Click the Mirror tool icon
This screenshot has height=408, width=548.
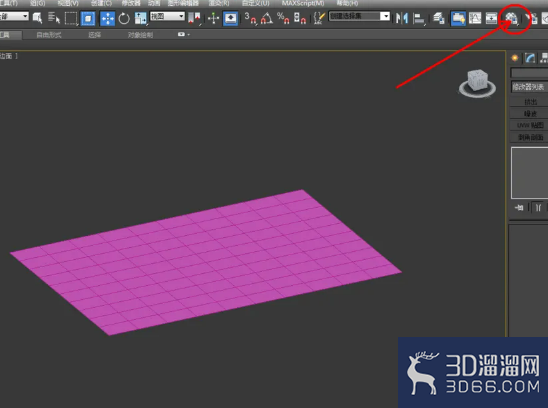402,18
